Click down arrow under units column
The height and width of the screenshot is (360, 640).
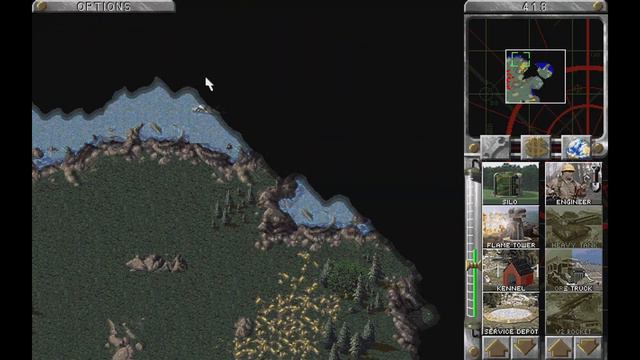[x=588, y=348]
